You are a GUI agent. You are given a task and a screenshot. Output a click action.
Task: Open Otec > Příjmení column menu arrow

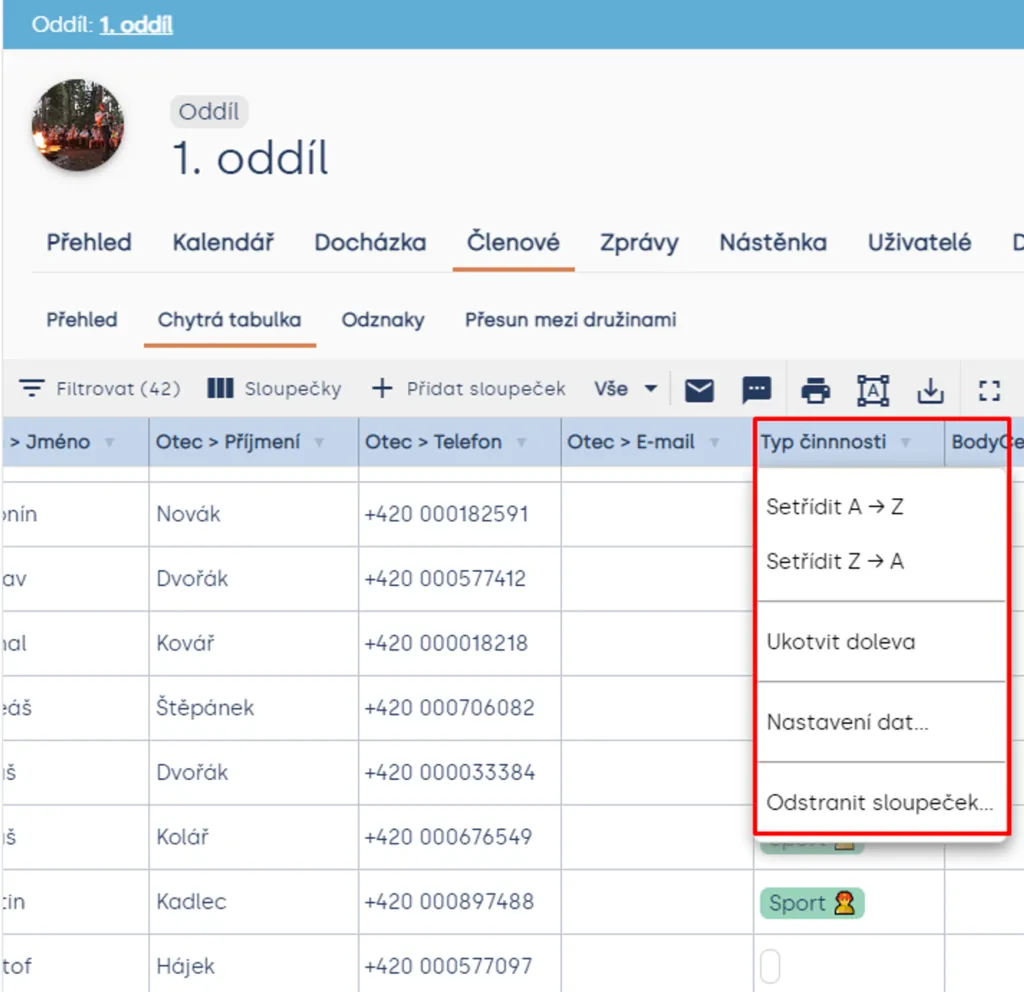click(319, 442)
